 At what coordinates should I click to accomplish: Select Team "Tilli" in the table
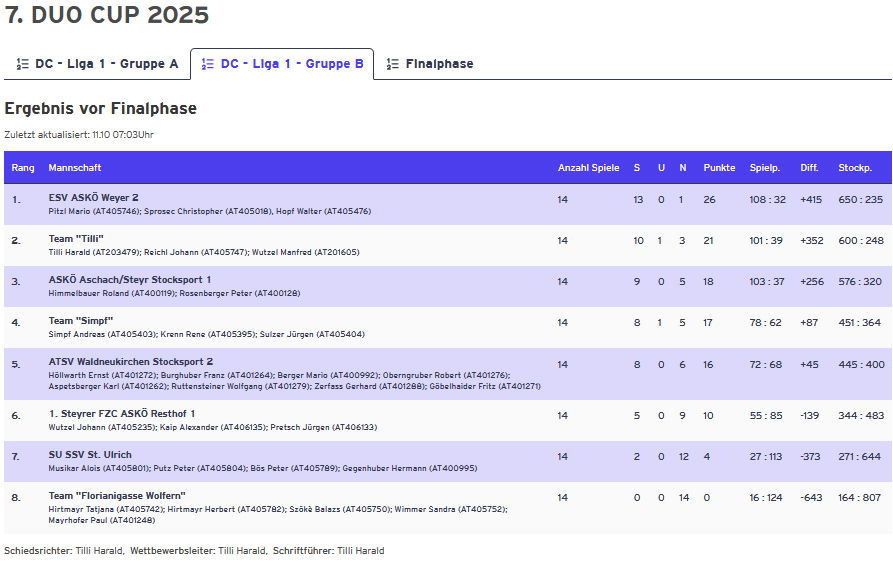click(x=75, y=239)
